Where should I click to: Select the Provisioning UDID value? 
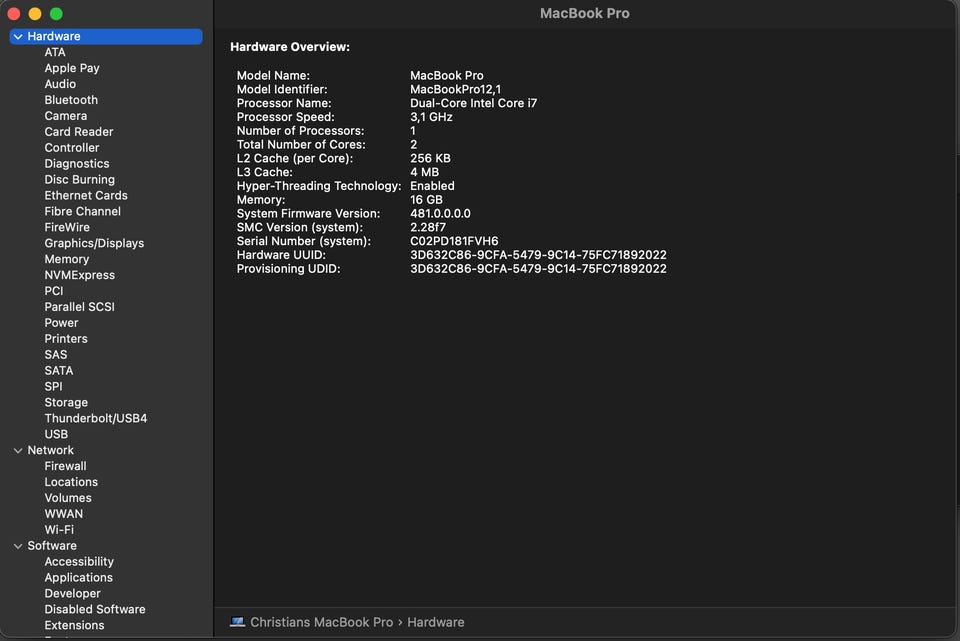click(x=538, y=269)
